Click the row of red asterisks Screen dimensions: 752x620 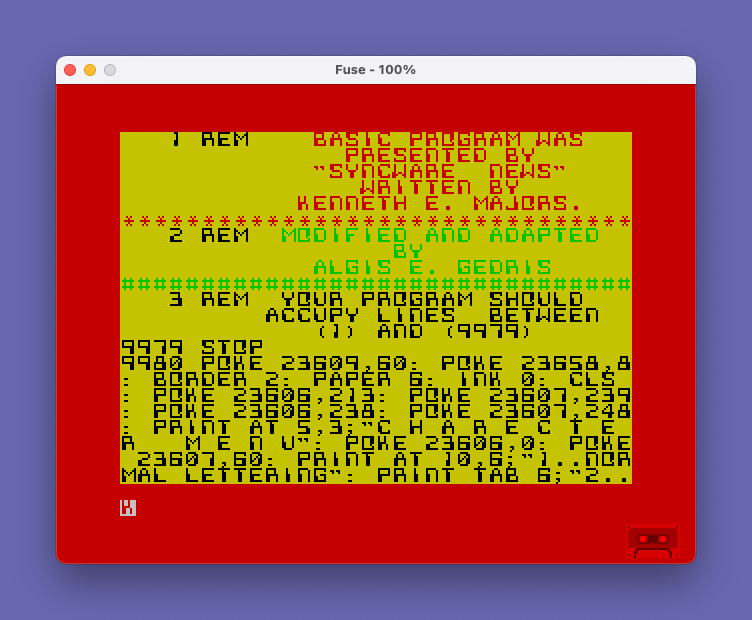376,221
